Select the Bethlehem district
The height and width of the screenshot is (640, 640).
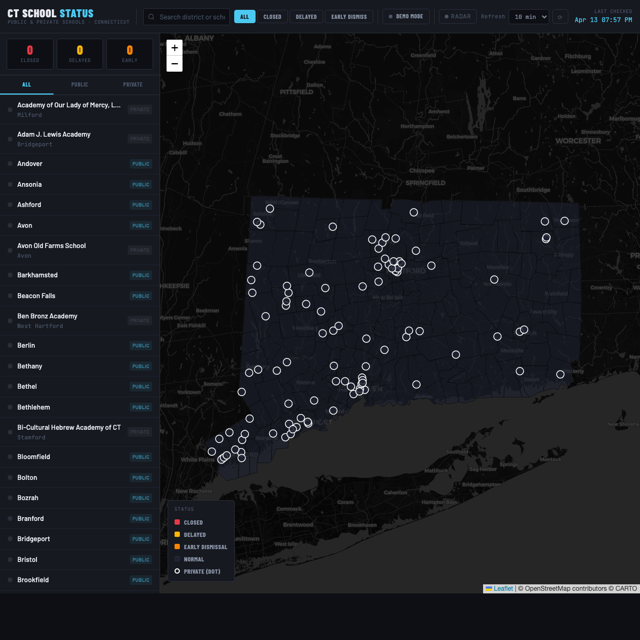80,407
